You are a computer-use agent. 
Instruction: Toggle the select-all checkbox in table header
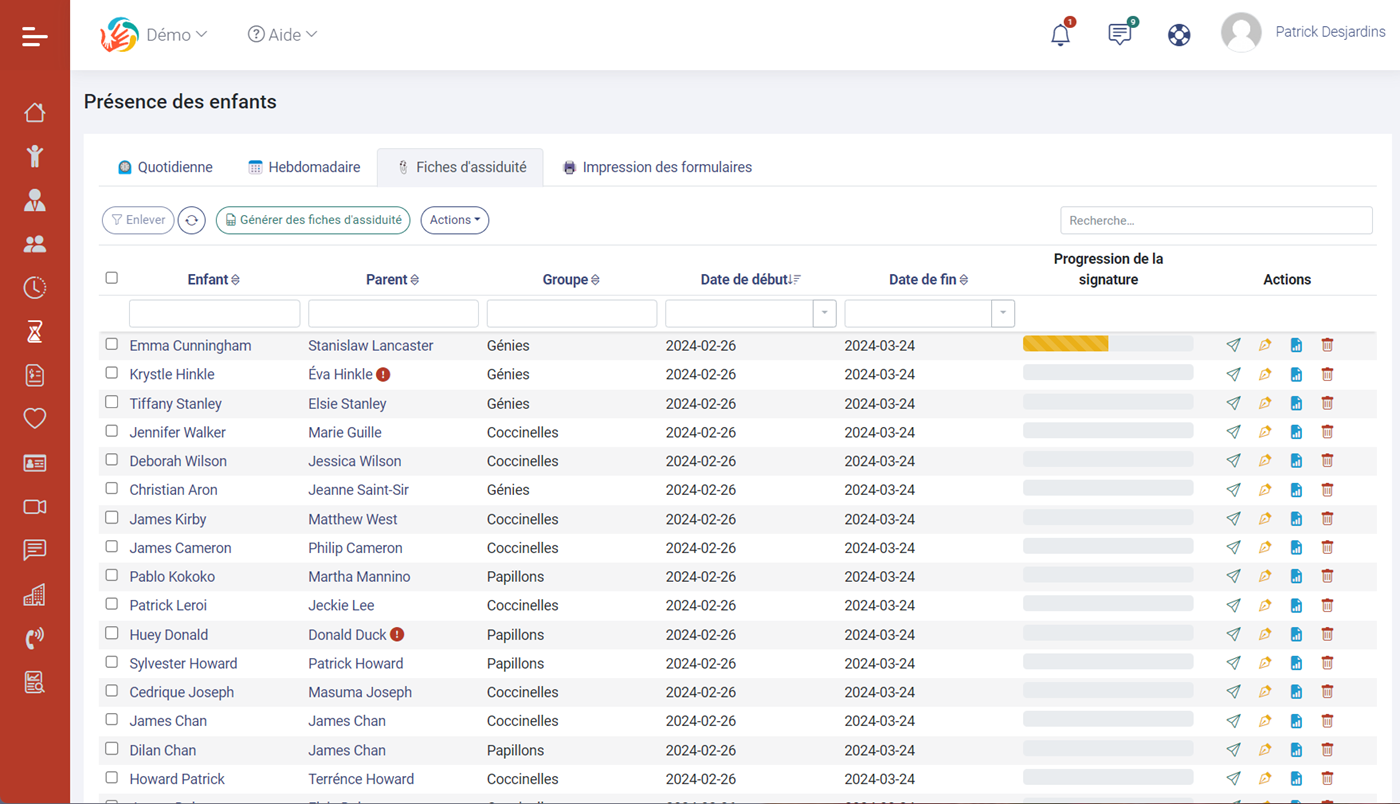[111, 278]
